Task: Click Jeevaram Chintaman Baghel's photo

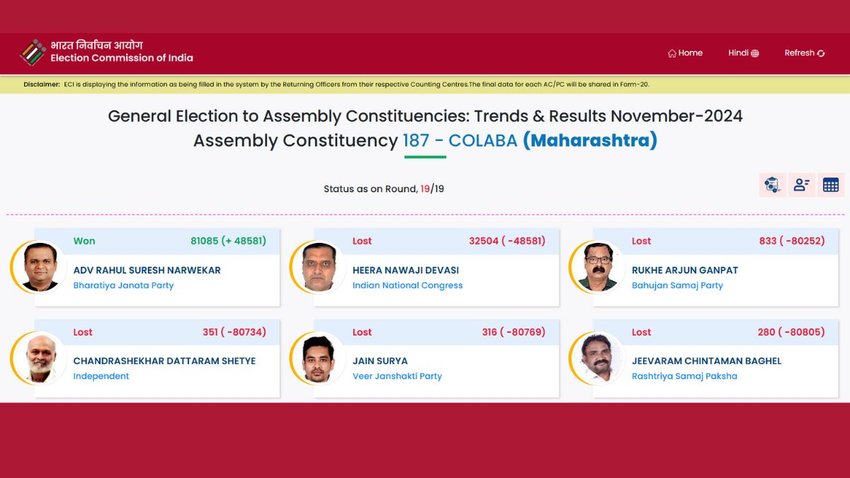Action: point(598,358)
